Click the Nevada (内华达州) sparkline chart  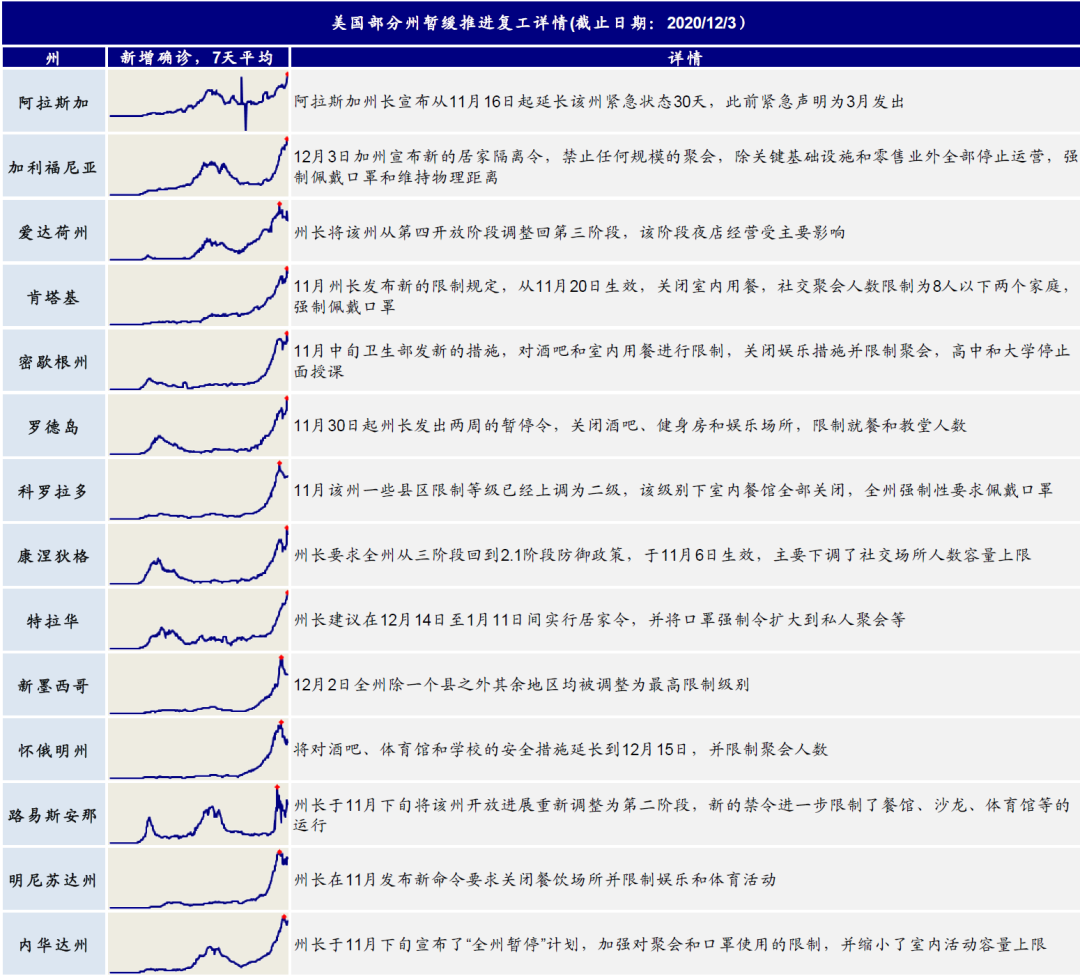(198, 943)
